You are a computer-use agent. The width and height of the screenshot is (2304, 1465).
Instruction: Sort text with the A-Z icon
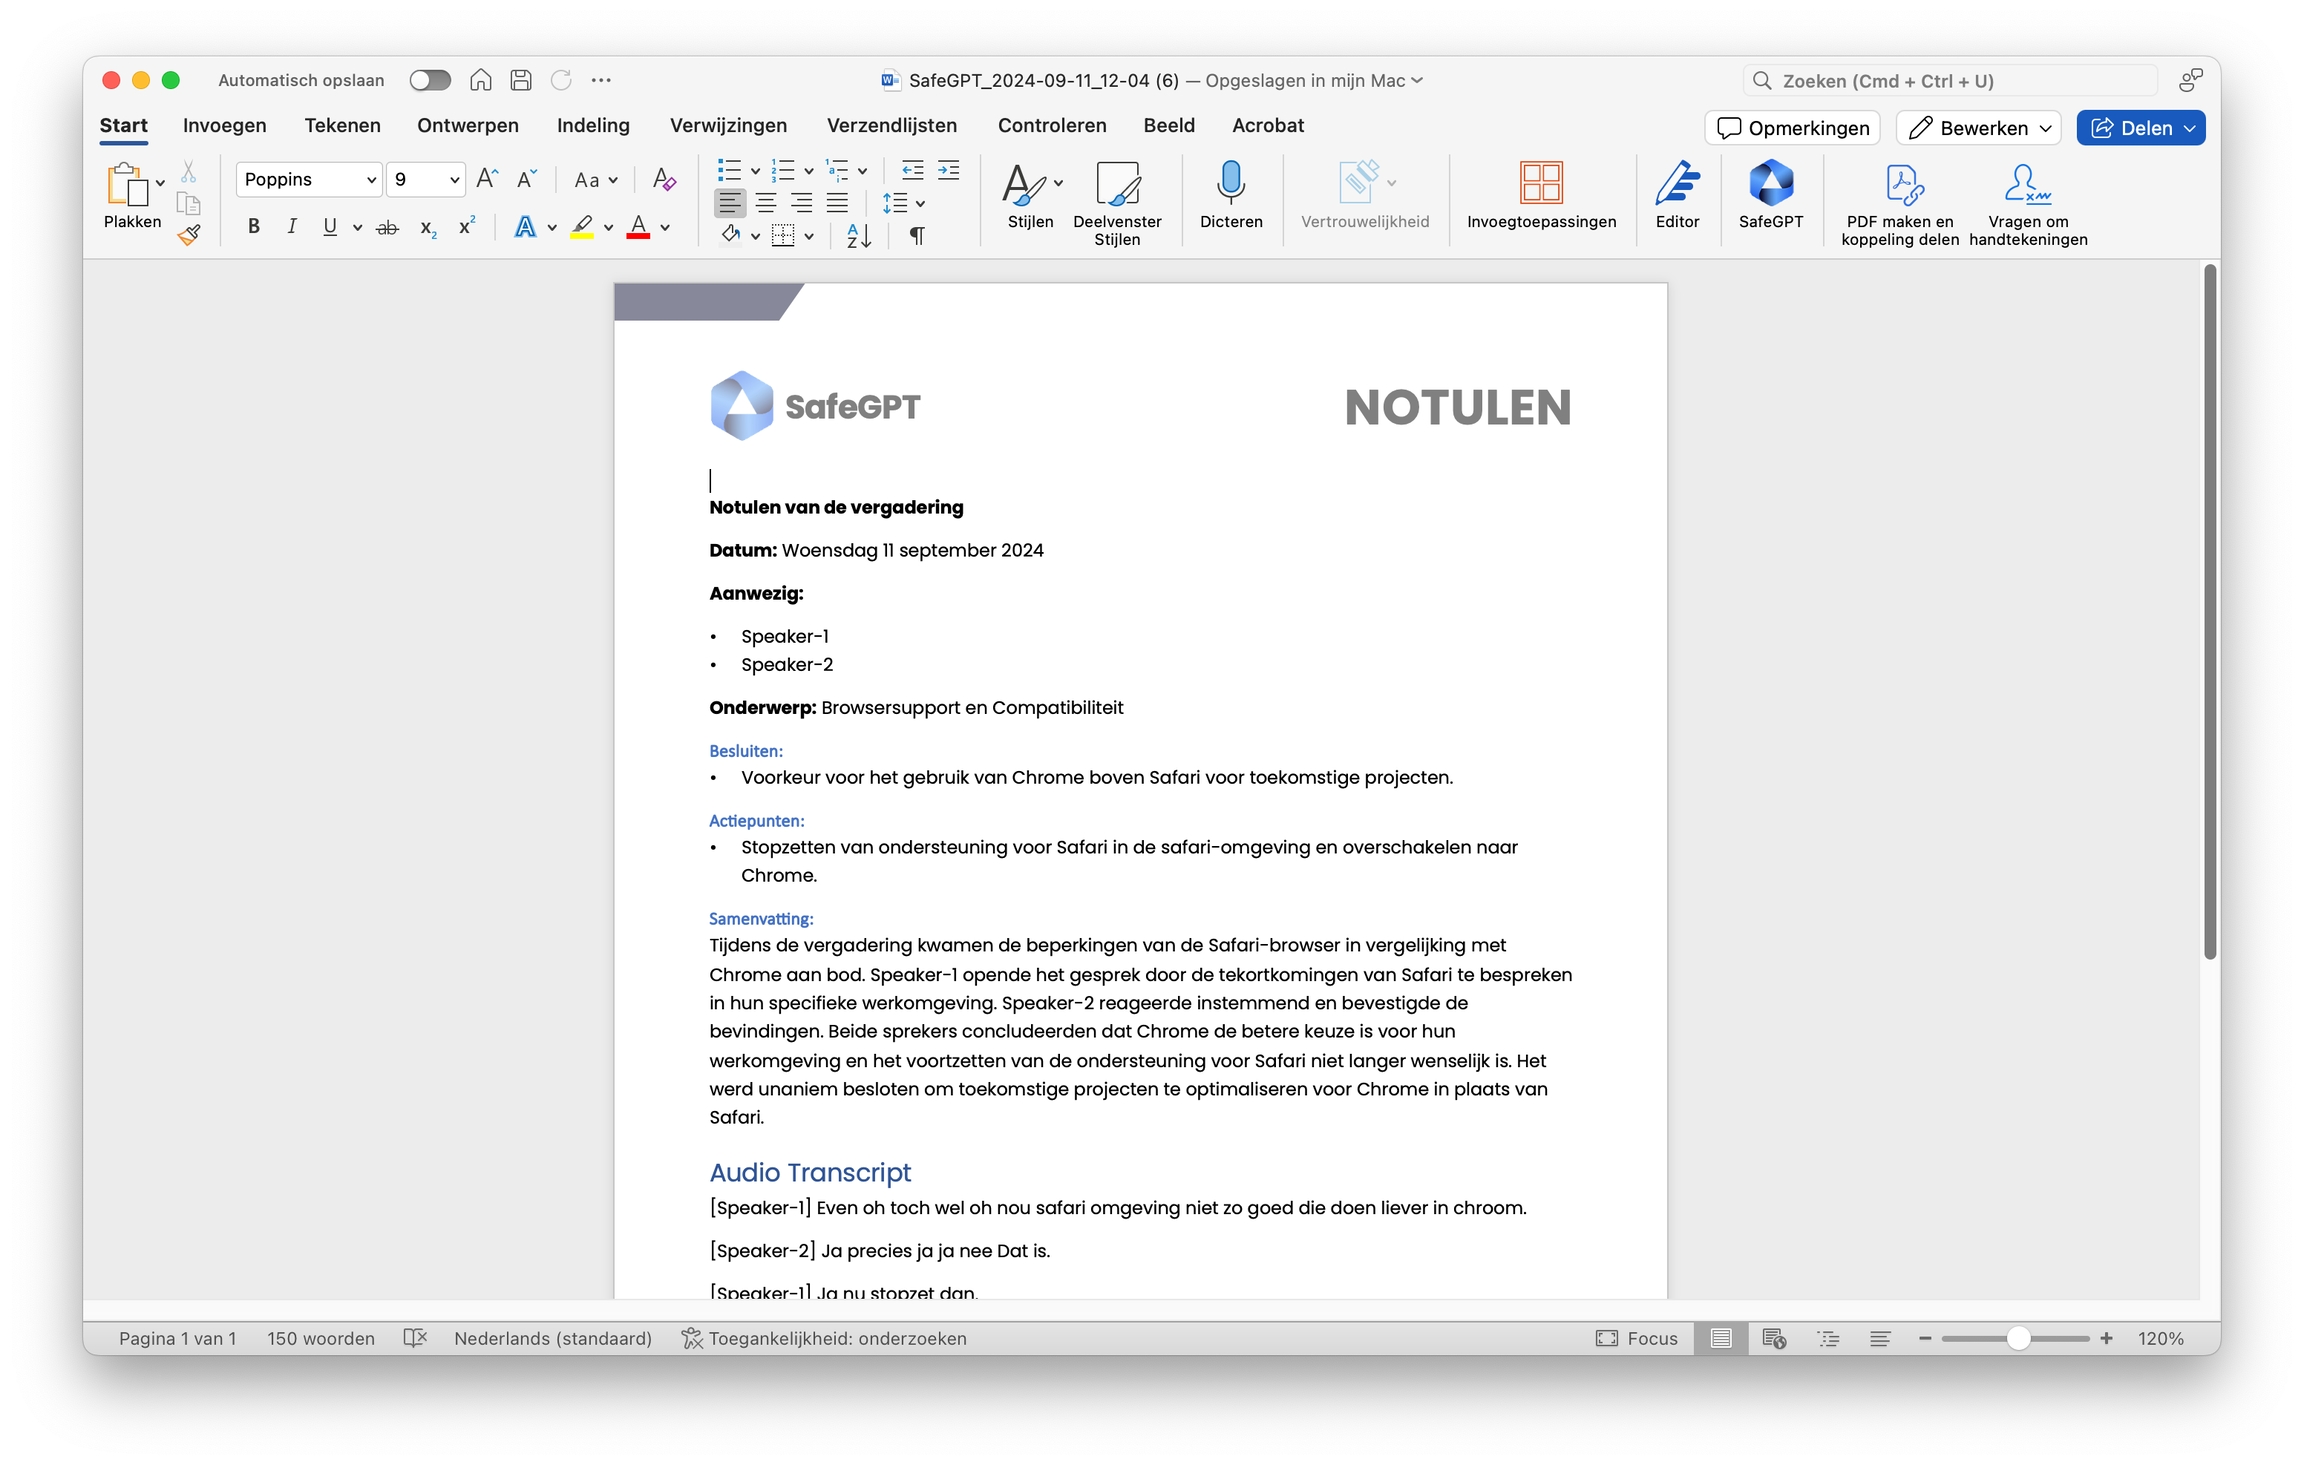[858, 235]
